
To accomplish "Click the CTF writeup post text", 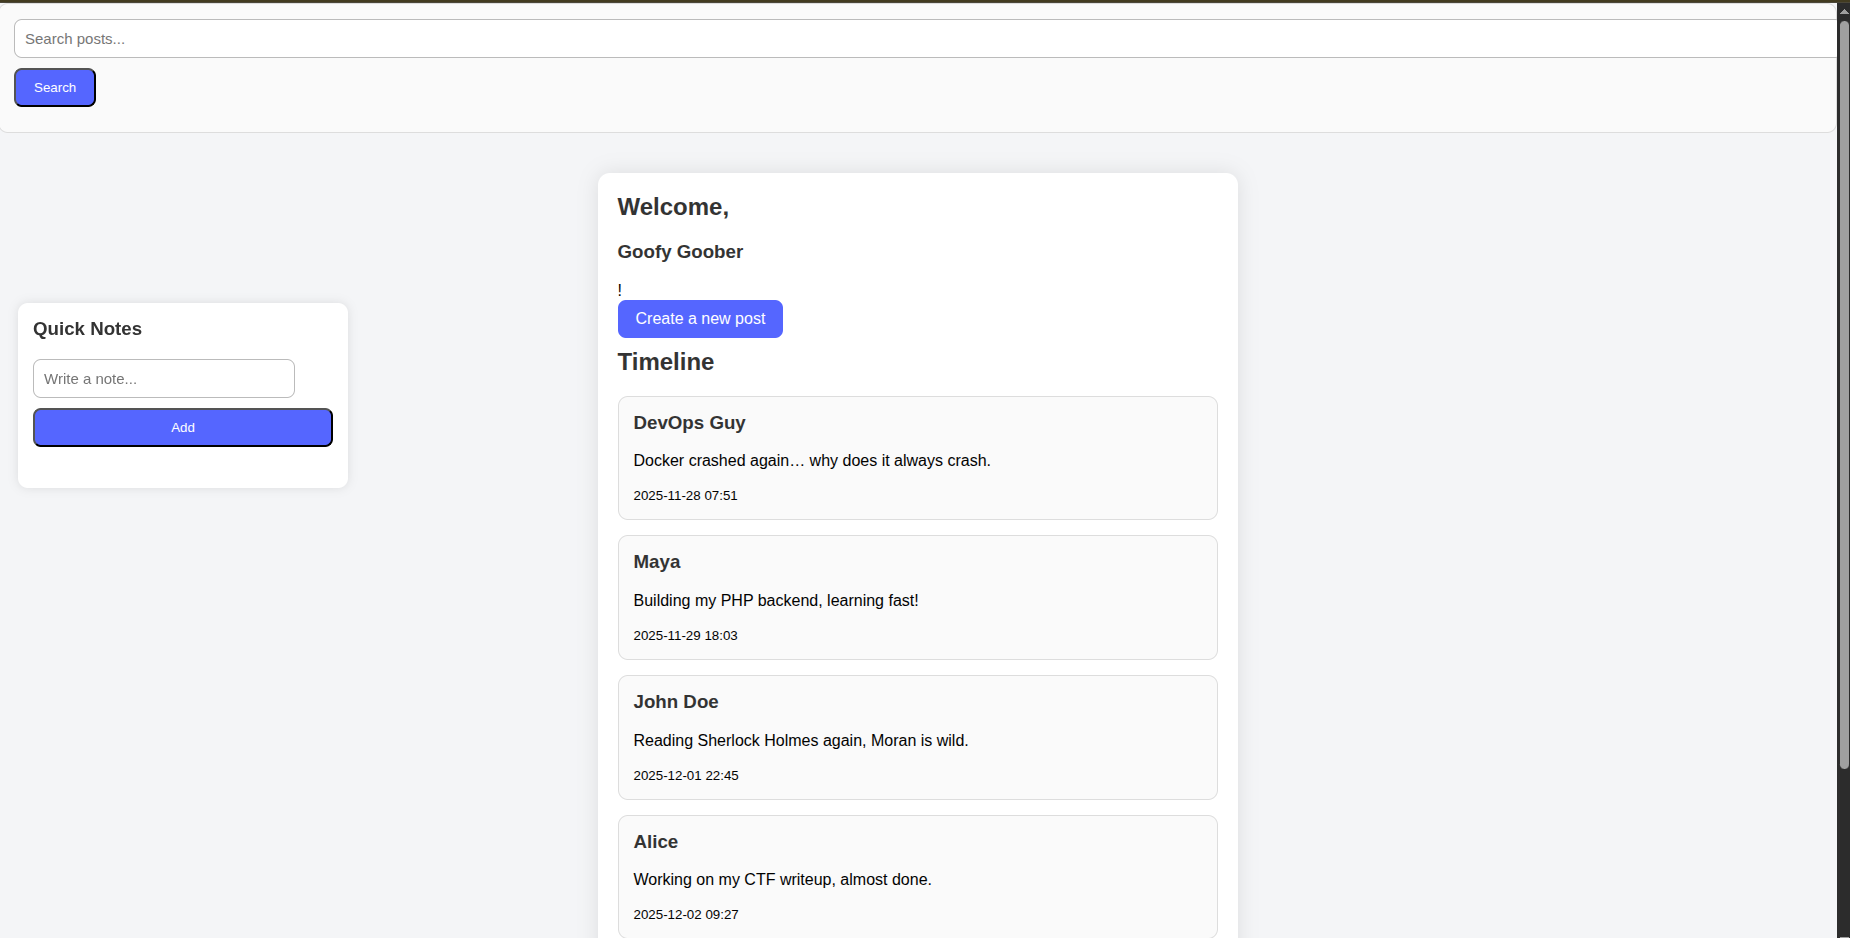I will tap(782, 880).
